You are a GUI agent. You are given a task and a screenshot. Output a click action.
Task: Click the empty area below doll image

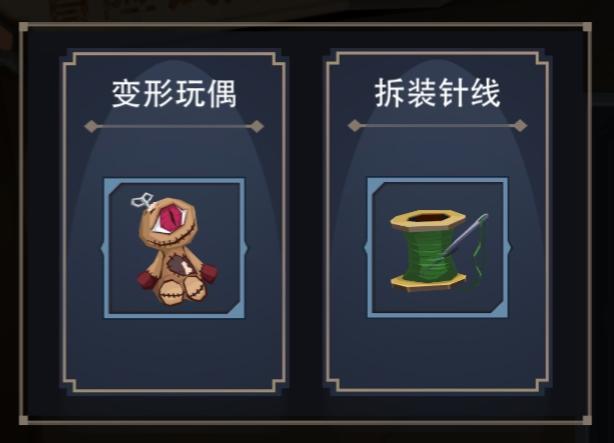(174, 351)
